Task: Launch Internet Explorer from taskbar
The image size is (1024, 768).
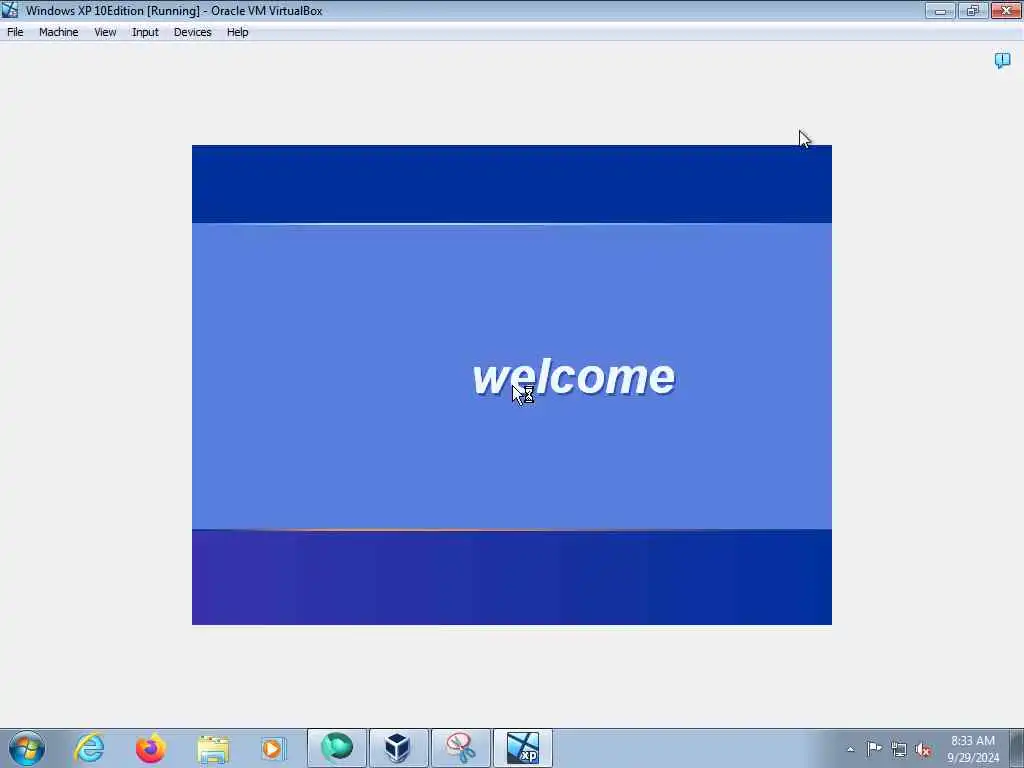Action: [x=89, y=748]
